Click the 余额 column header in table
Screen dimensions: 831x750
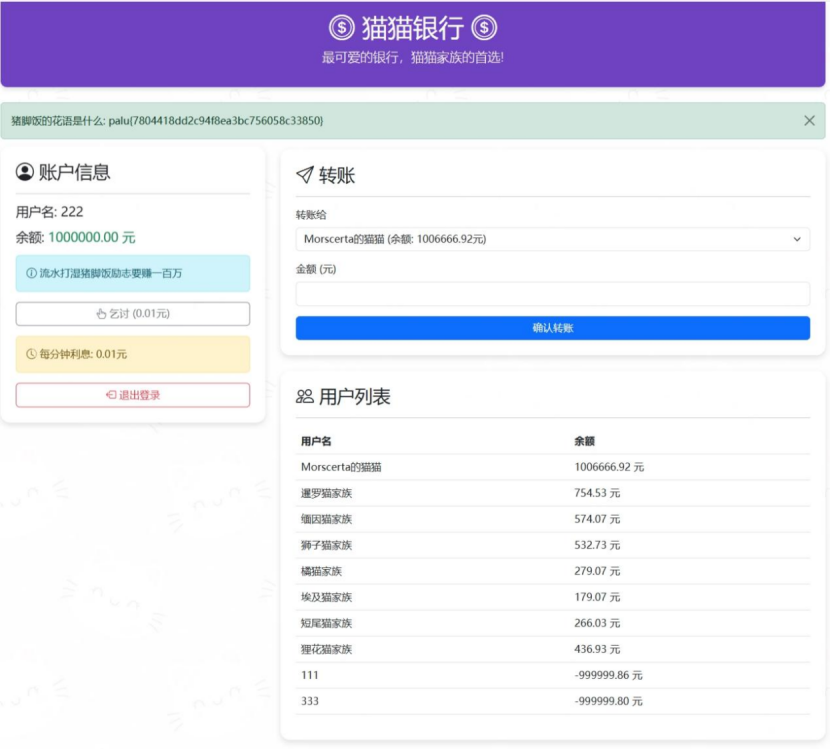point(584,441)
